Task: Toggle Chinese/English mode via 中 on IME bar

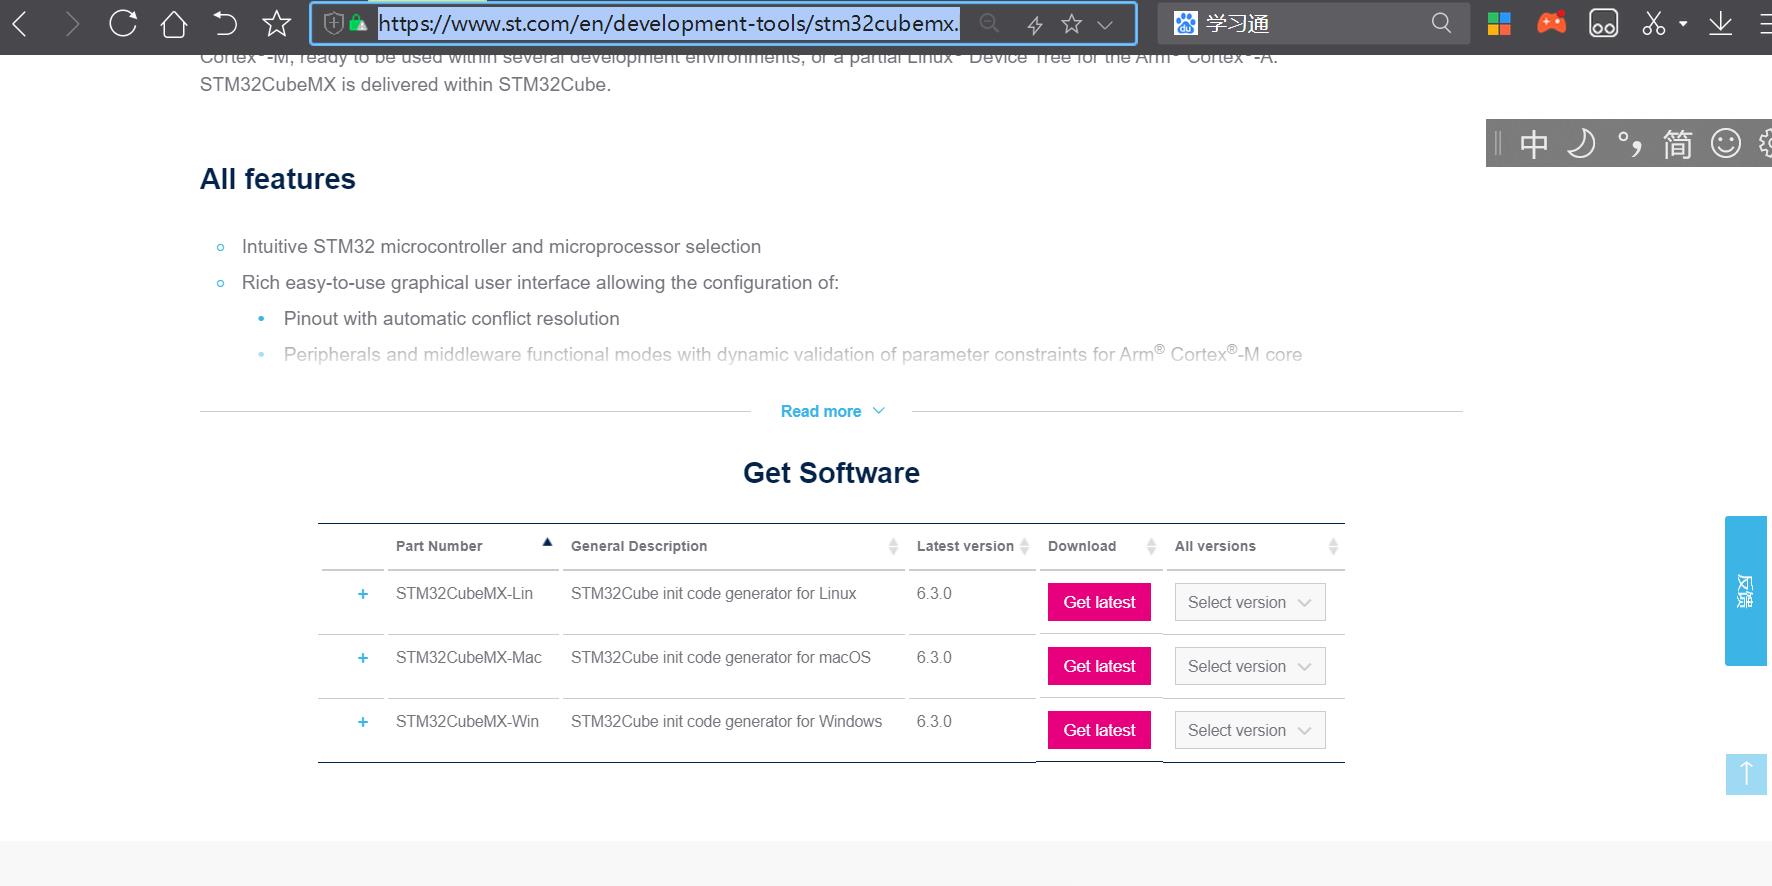Action: click(1534, 144)
